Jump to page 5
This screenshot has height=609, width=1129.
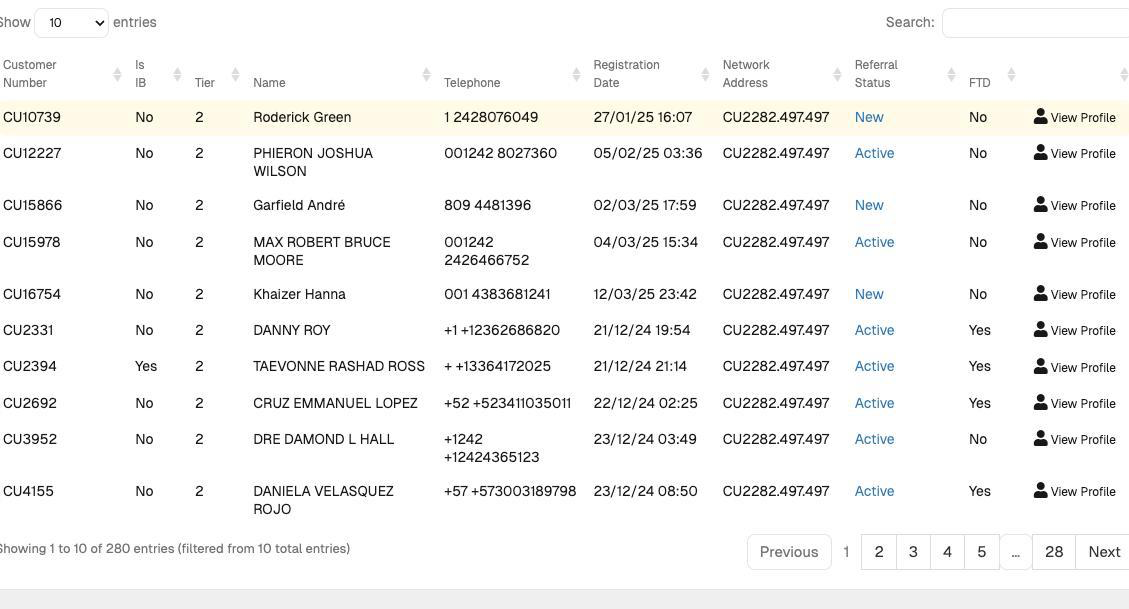(x=981, y=552)
